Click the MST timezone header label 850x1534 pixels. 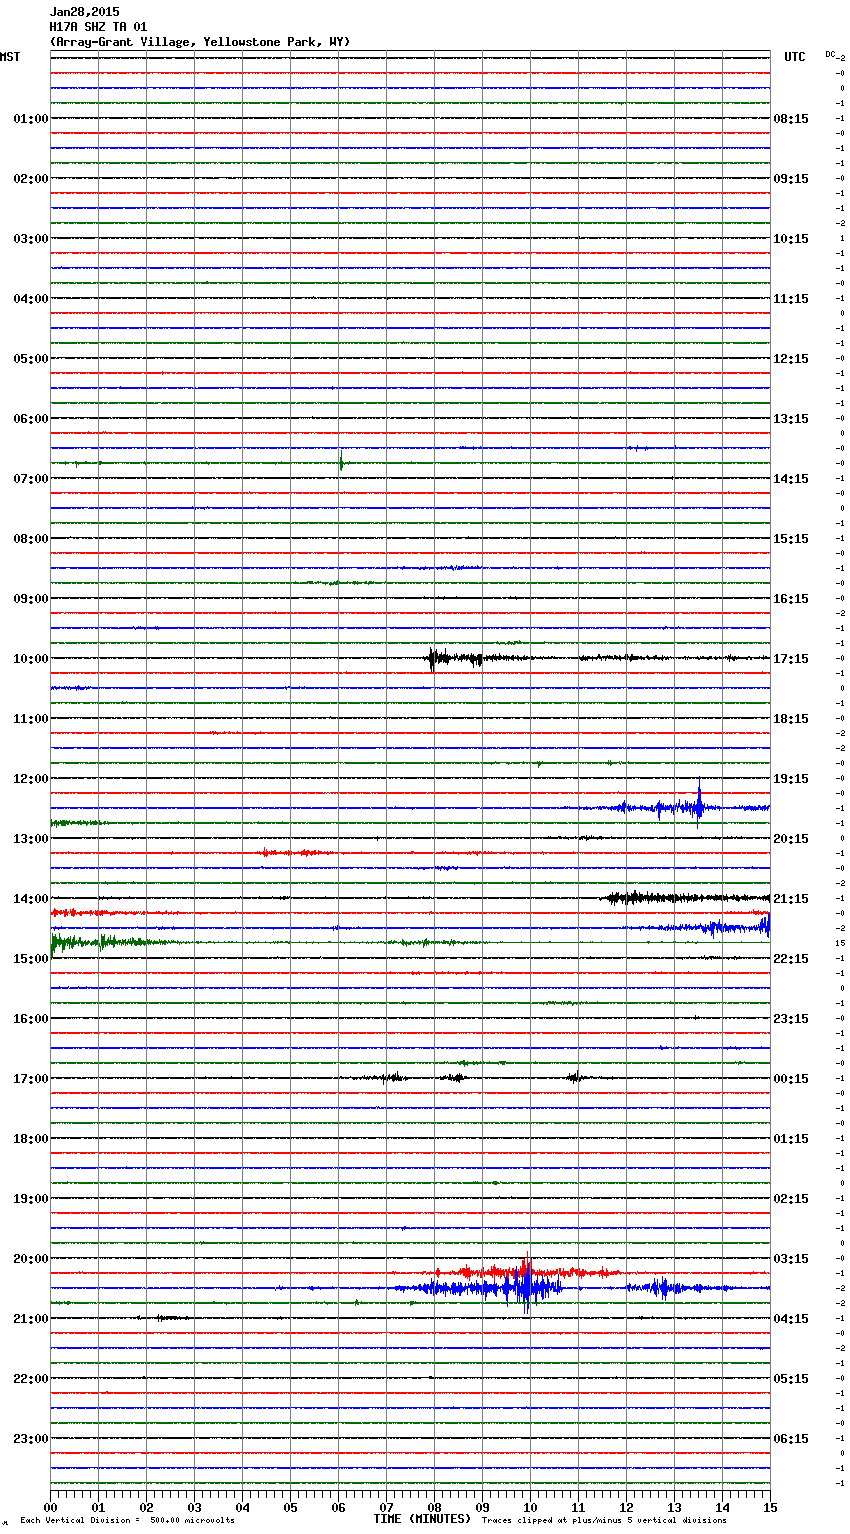[10, 57]
